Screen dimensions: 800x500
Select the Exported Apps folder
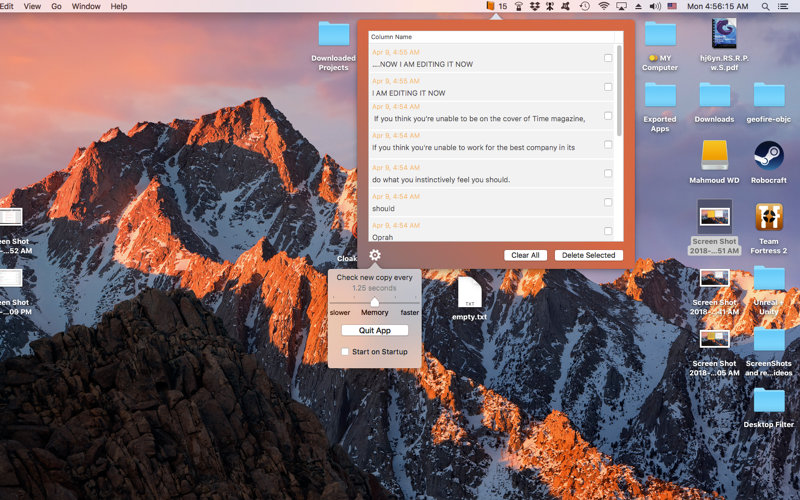click(x=660, y=95)
